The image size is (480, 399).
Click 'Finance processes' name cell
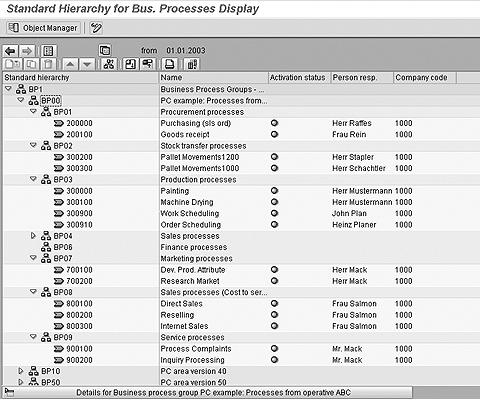pyautogui.click(x=194, y=247)
